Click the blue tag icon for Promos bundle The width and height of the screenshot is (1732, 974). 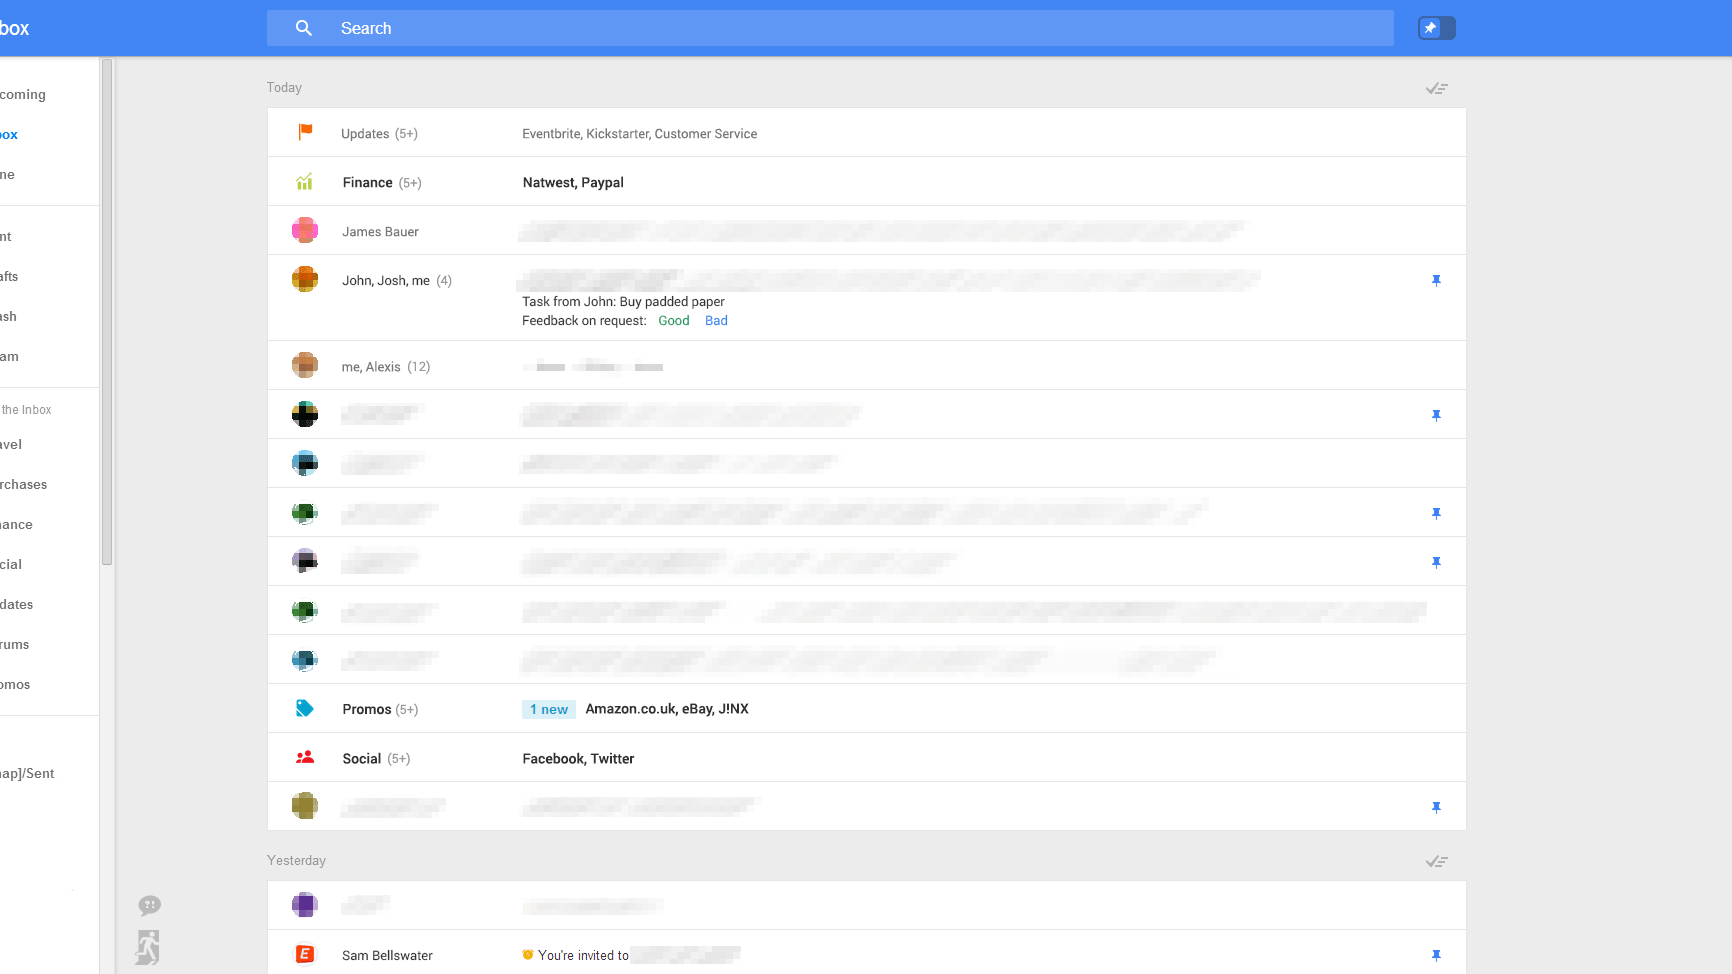(304, 707)
